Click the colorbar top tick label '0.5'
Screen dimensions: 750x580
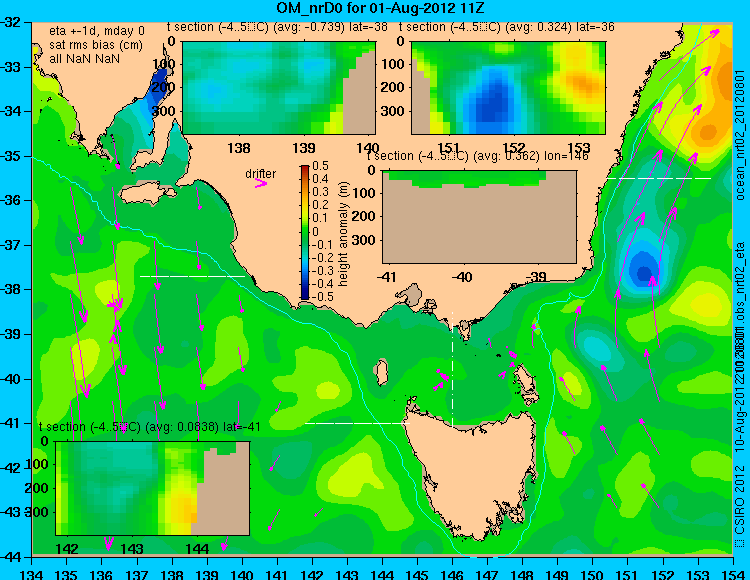pos(320,166)
